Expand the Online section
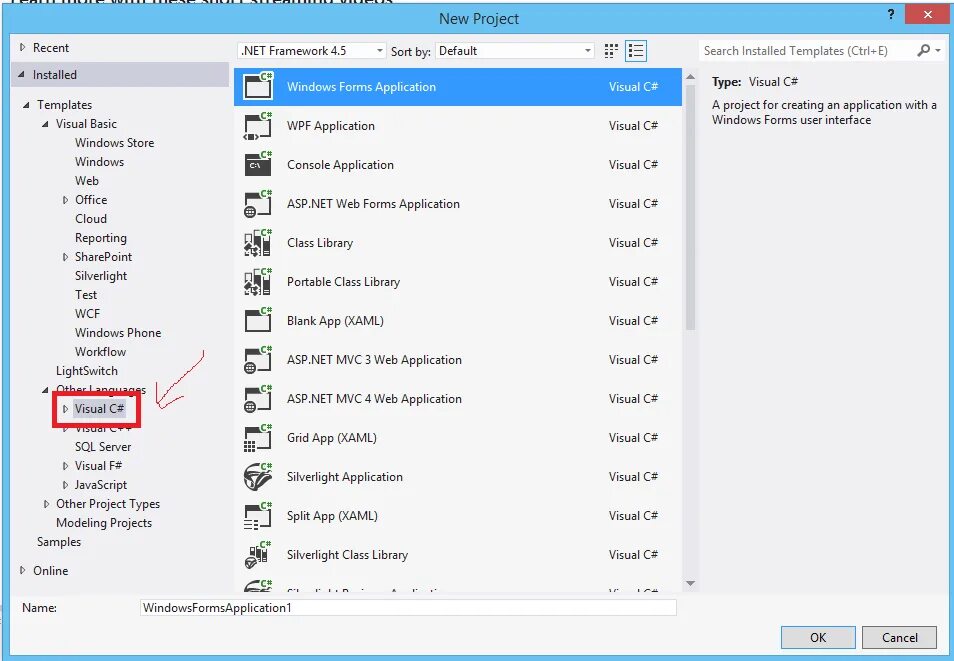The width and height of the screenshot is (954, 661). tap(23, 570)
